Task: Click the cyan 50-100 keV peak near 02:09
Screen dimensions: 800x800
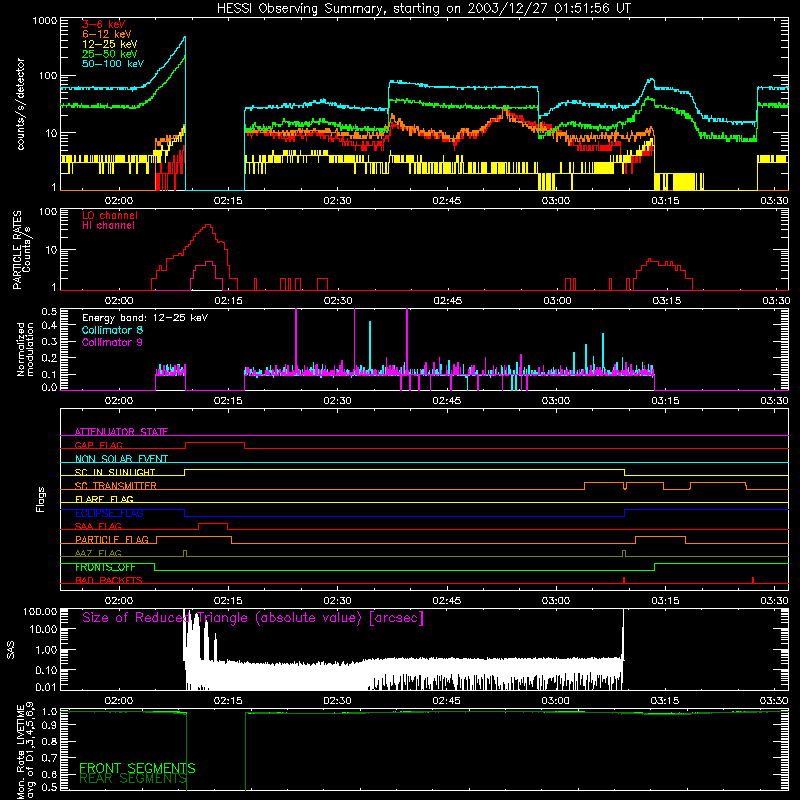Action: pos(184,37)
